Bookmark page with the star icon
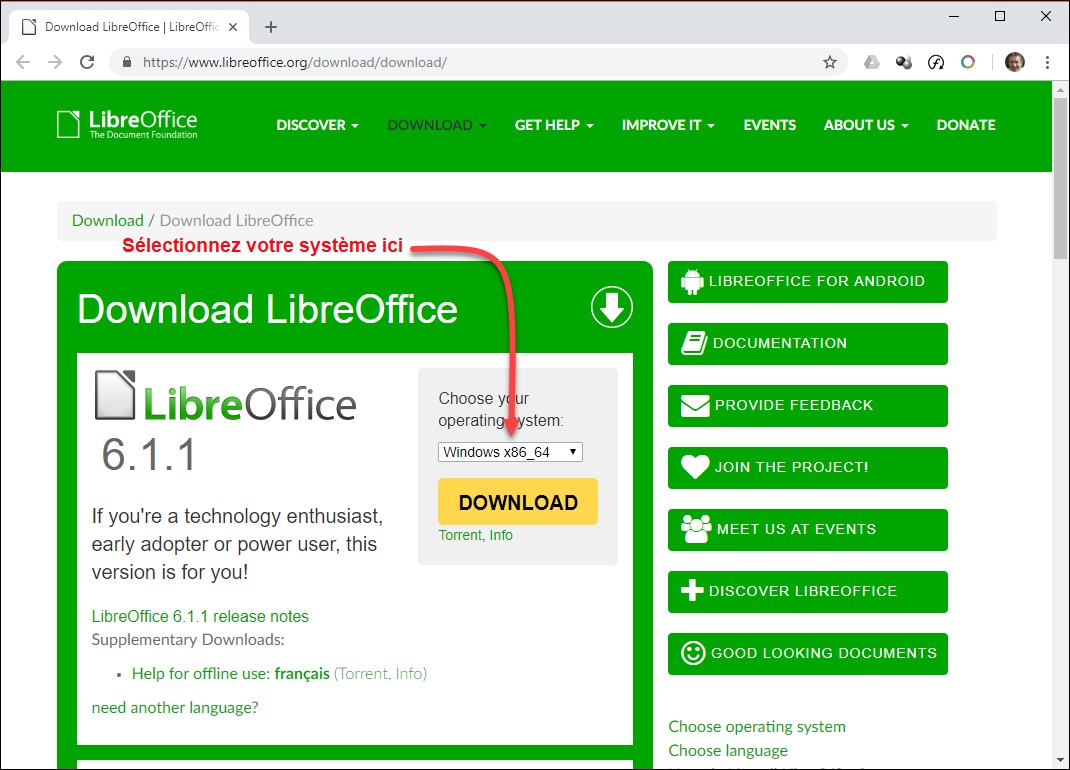 (x=829, y=62)
